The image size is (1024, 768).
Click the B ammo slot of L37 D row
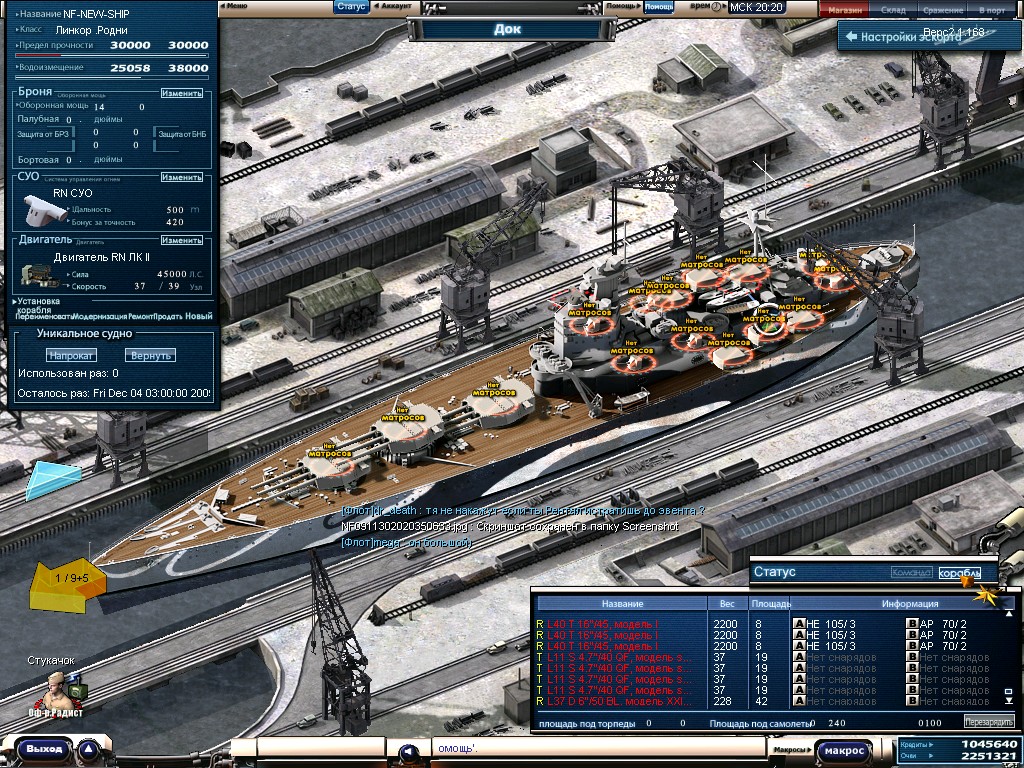pos(912,701)
